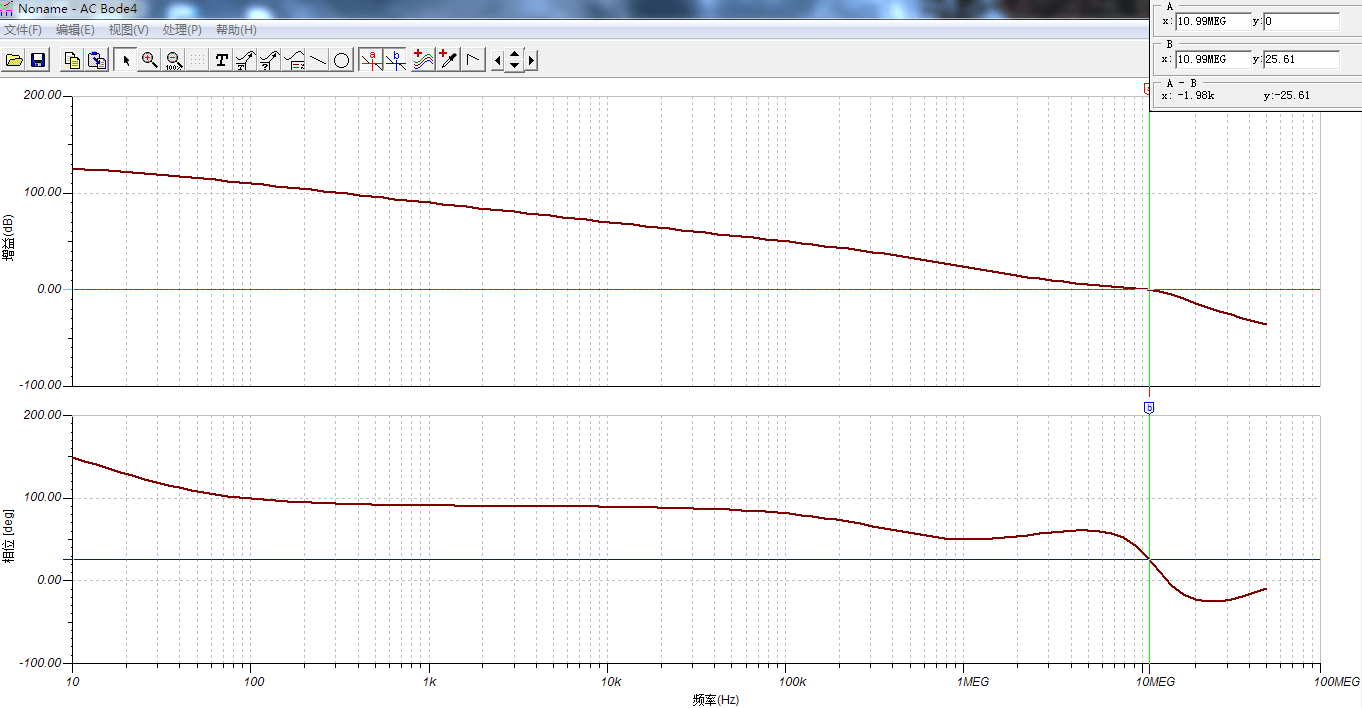Click the 增益(dB) axis label

[8, 238]
